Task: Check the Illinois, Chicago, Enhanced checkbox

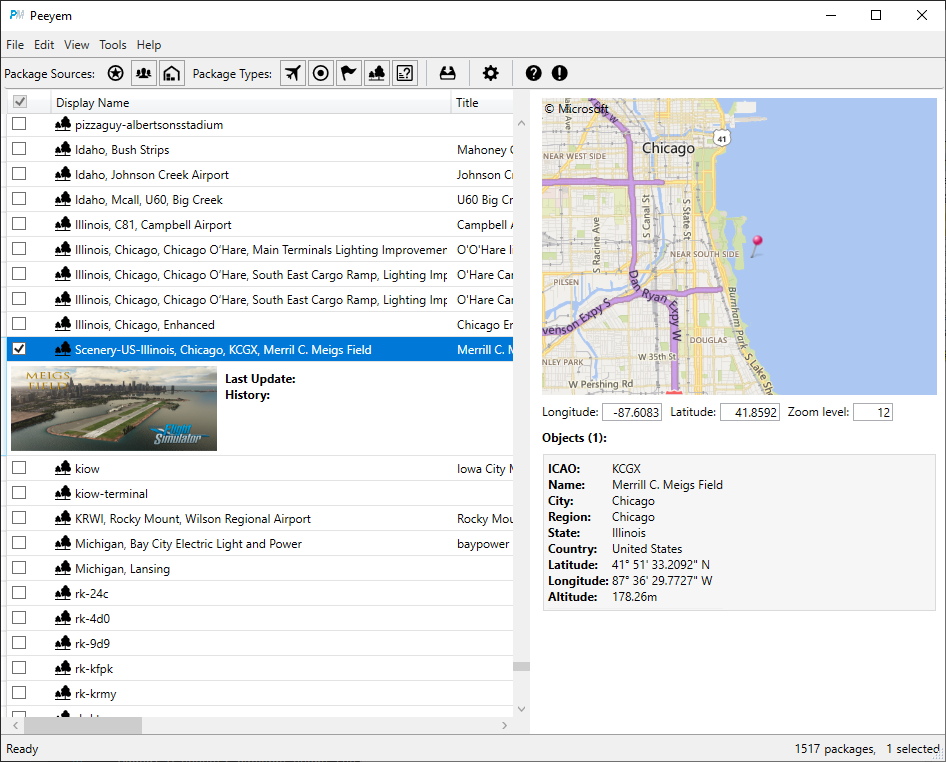Action: (x=19, y=324)
